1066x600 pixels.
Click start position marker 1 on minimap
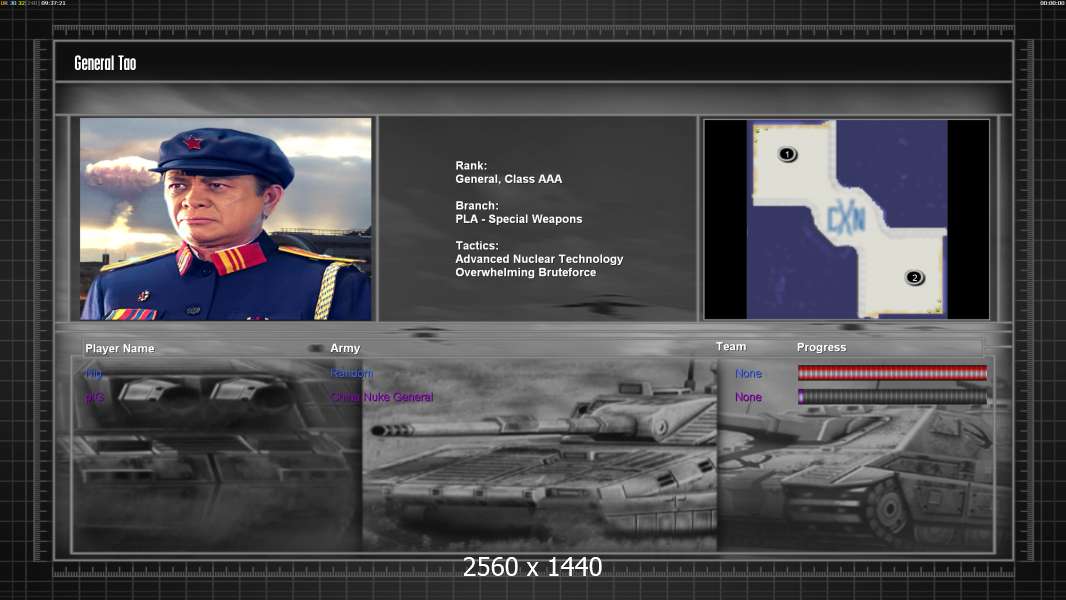tap(787, 154)
